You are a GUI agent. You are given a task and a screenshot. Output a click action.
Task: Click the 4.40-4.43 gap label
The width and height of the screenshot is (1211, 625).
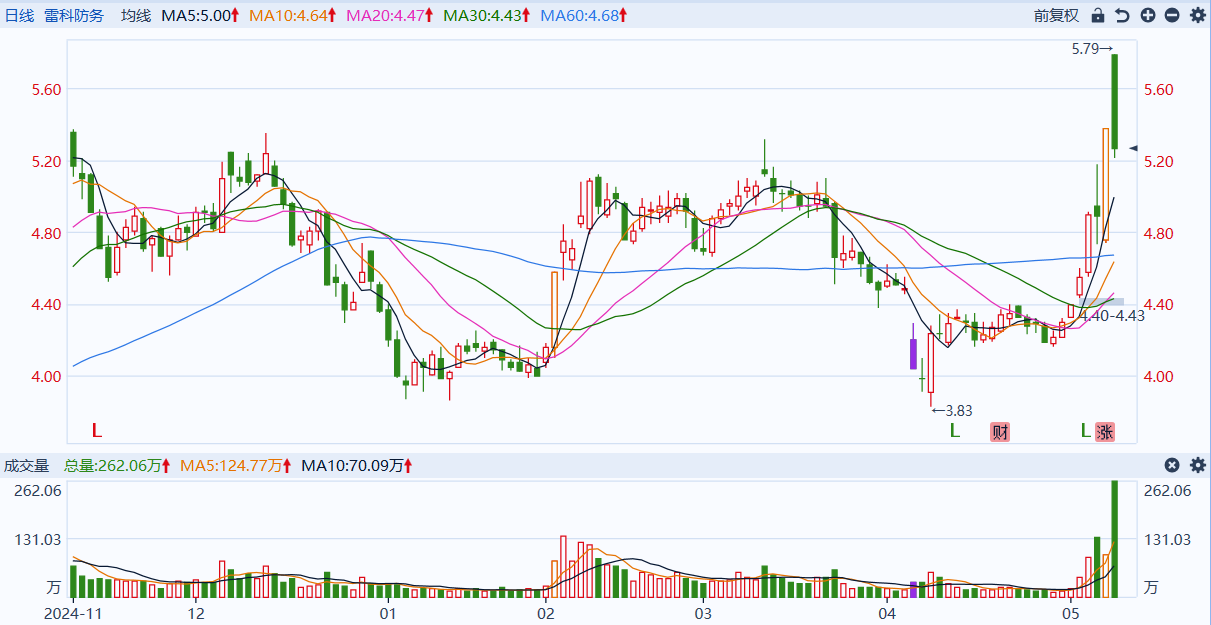pyautogui.click(x=1112, y=315)
